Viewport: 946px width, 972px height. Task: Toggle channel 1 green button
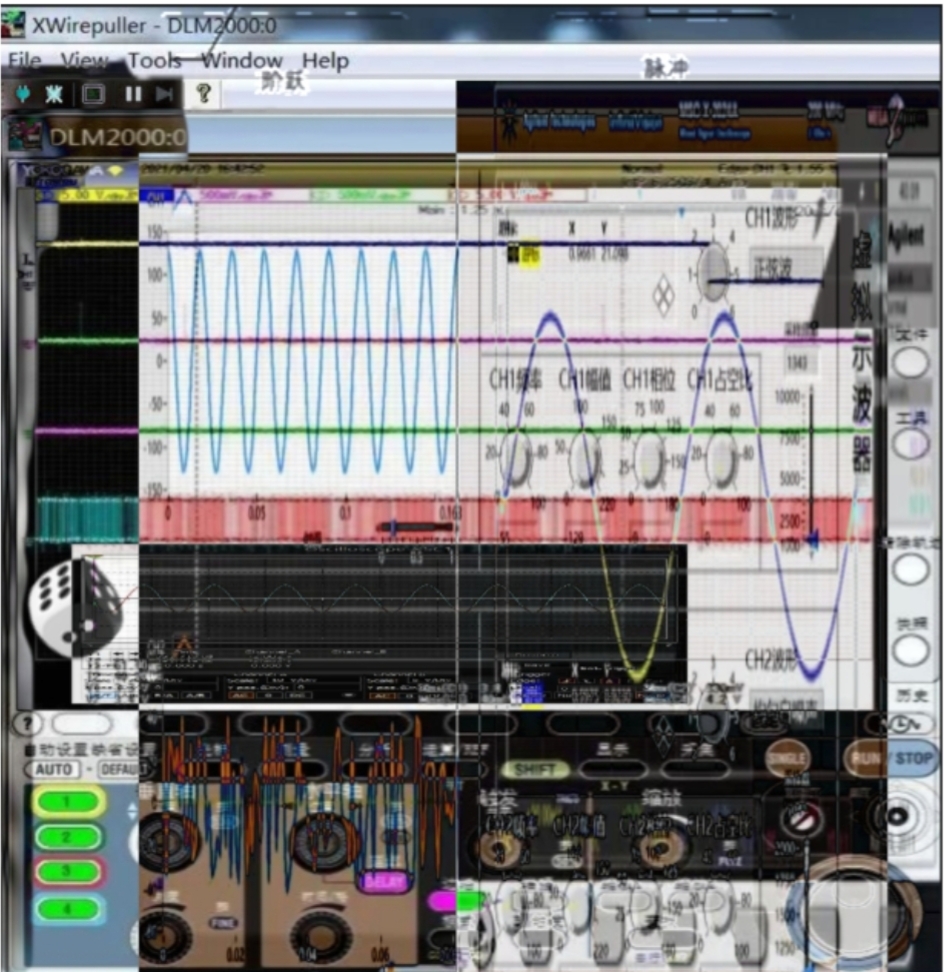point(68,802)
